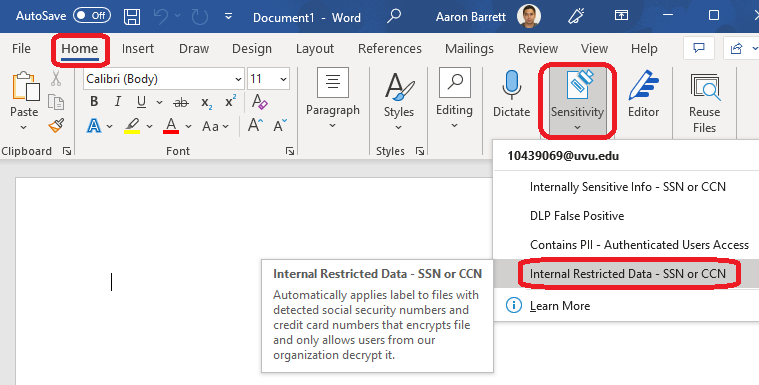Select Internally Sensitive Info - SSN or CCN
Image resolution: width=759 pixels, height=385 pixels.
627,187
